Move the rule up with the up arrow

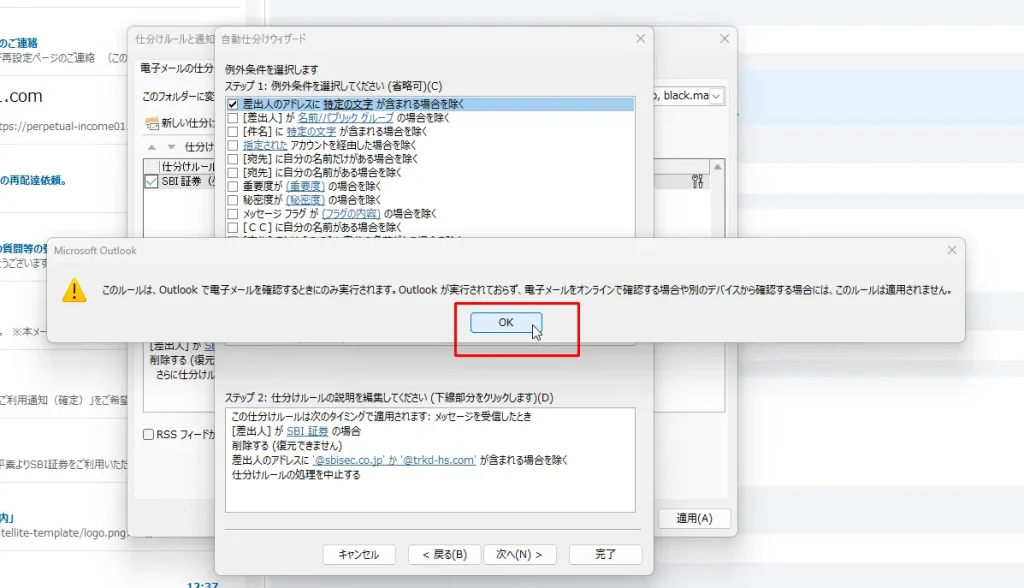point(152,147)
